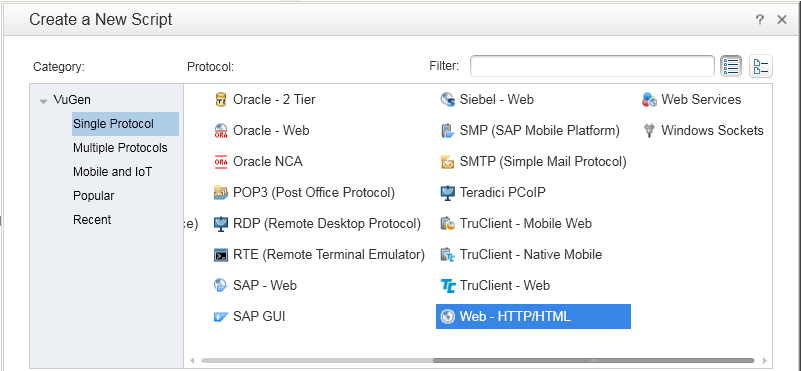This screenshot has width=801, height=371.
Task: Click the Siebel - Web protocol icon
Action: click(447, 100)
